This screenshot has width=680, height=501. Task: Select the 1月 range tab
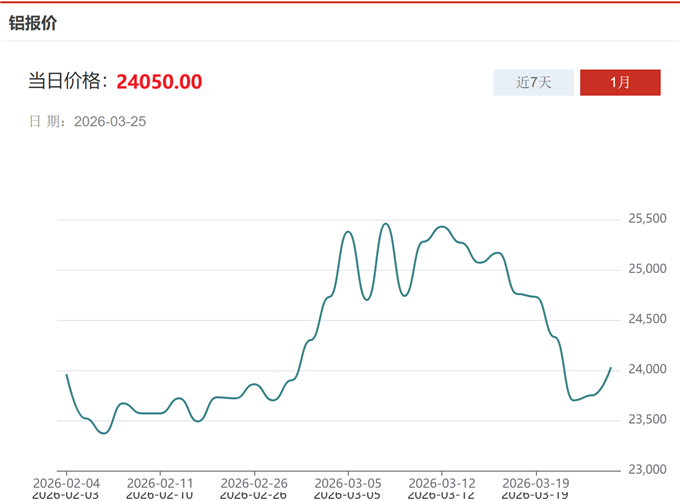pos(620,82)
